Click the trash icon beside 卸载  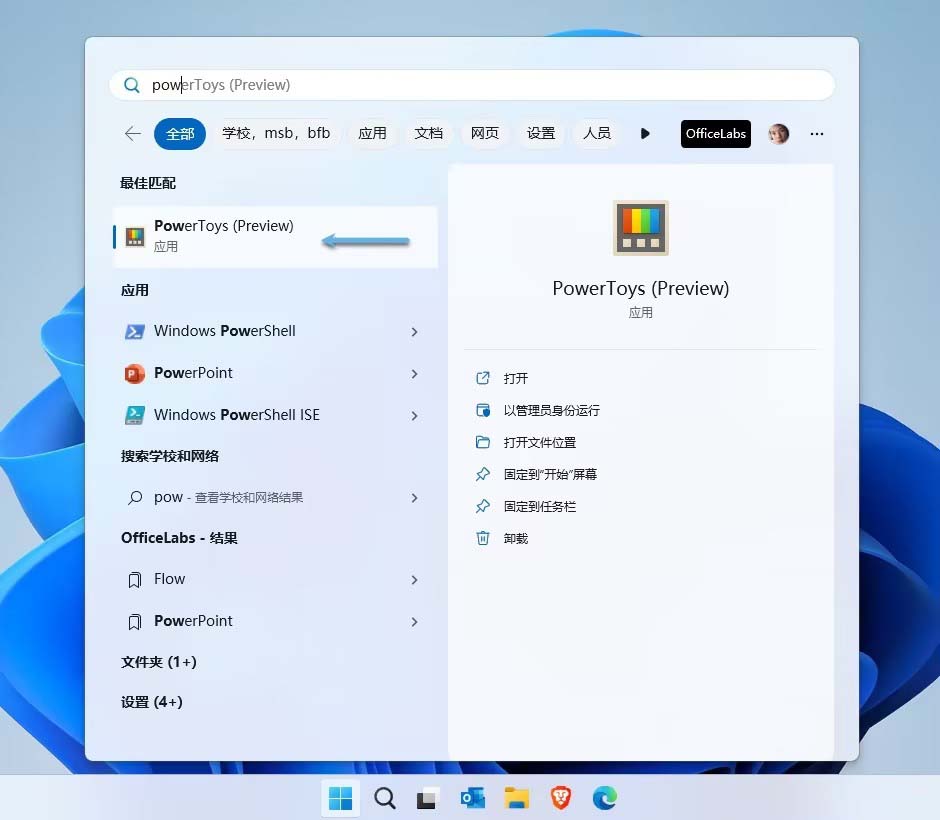pyautogui.click(x=483, y=538)
